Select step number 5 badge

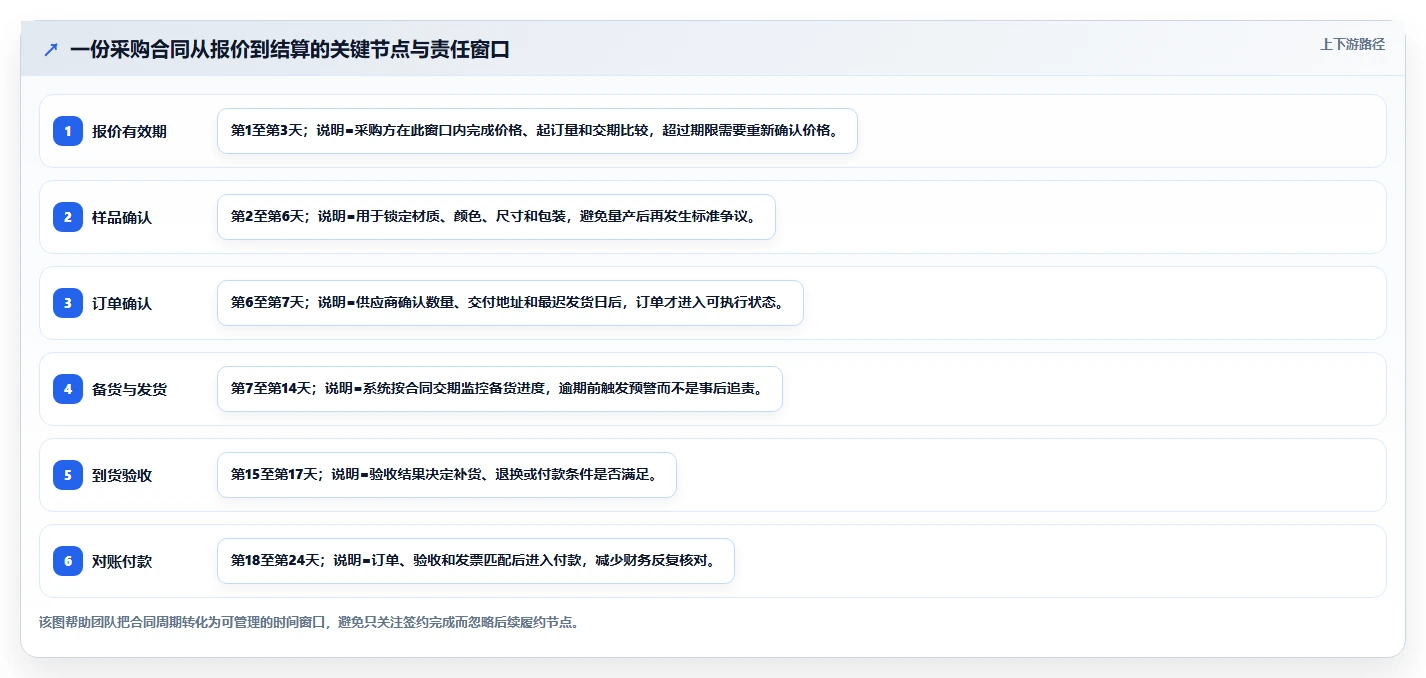pos(68,475)
